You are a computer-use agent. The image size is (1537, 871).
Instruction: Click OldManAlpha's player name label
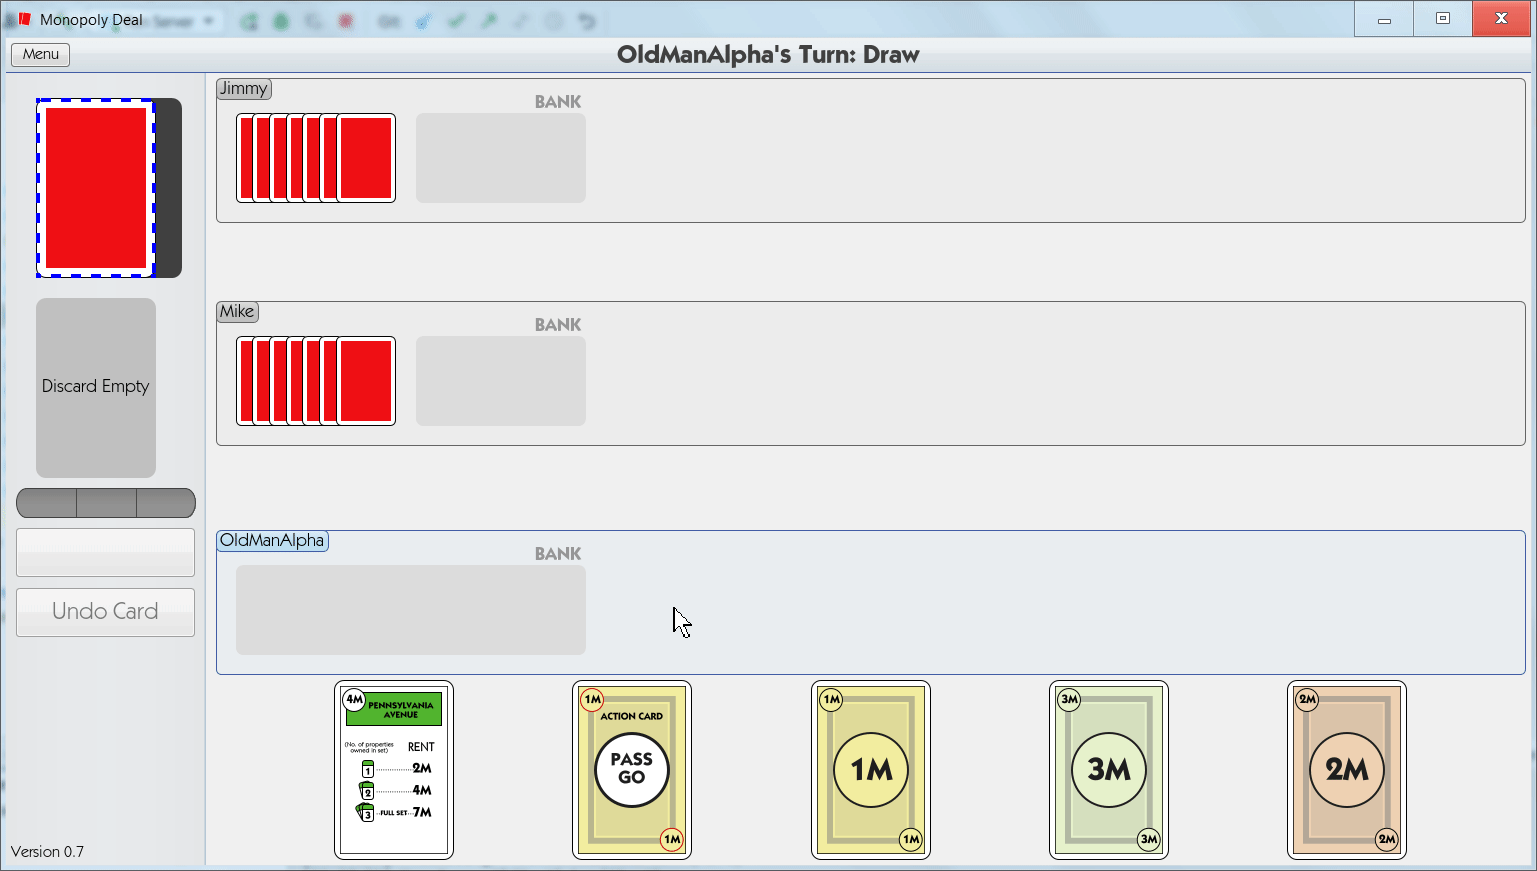pyautogui.click(x=272, y=541)
